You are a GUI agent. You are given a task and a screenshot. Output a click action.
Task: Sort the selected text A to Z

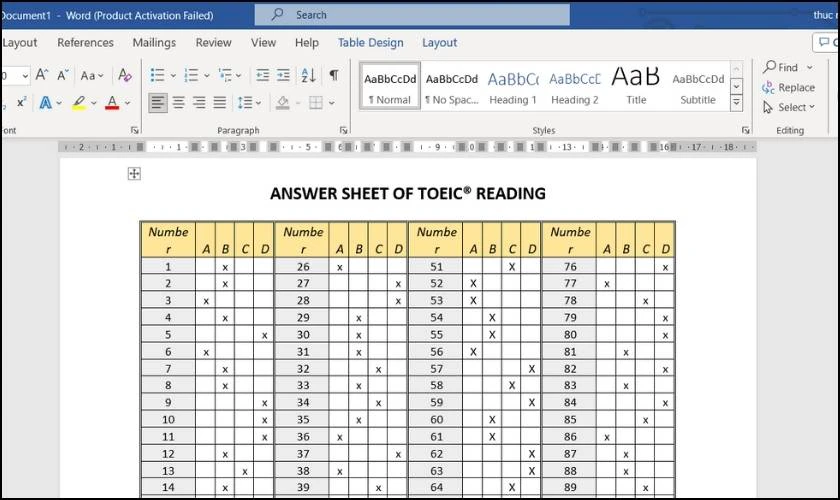pos(309,75)
